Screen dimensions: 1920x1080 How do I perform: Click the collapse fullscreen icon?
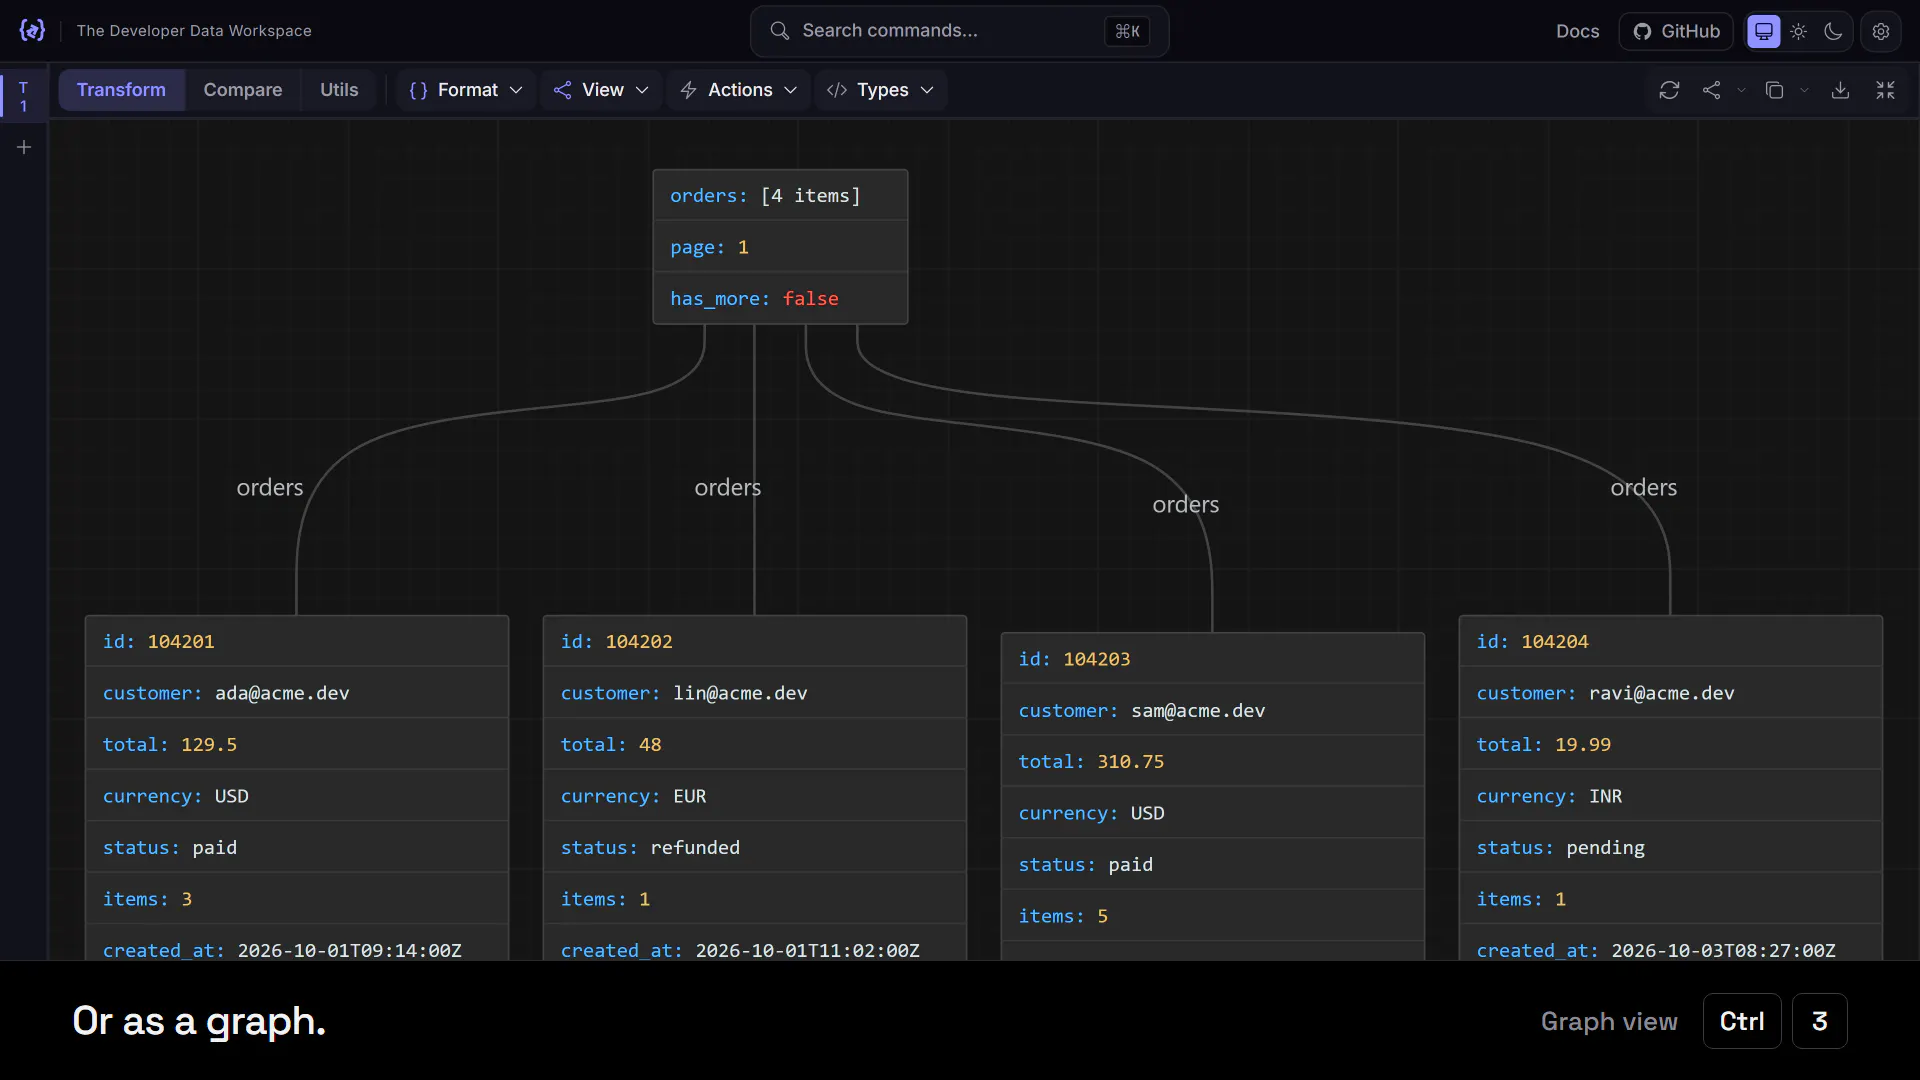click(x=1885, y=90)
